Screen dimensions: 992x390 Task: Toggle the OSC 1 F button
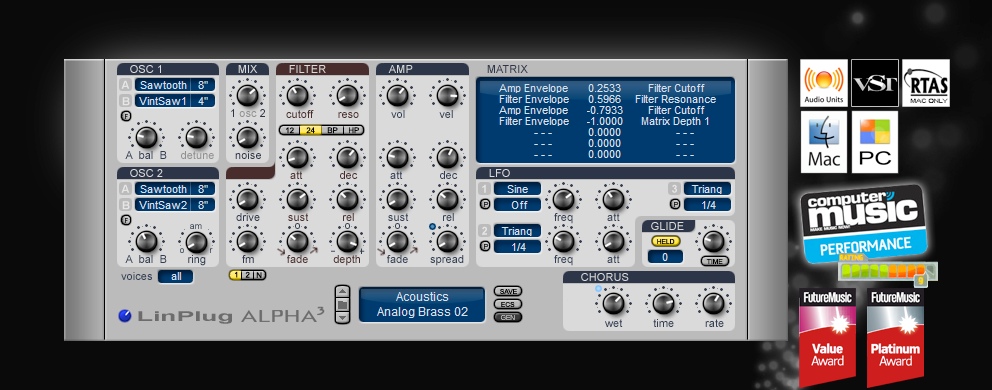tap(125, 116)
